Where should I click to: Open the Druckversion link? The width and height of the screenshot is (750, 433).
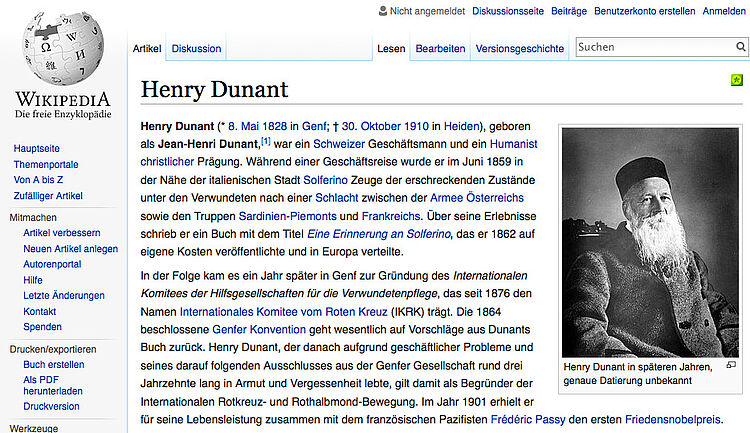[x=51, y=406]
